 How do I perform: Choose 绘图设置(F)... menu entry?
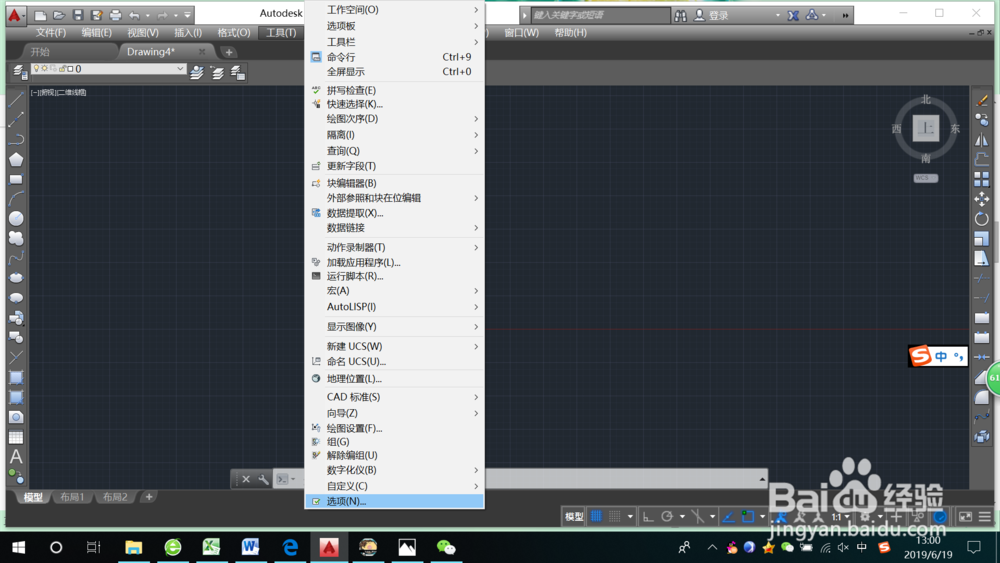click(x=394, y=428)
